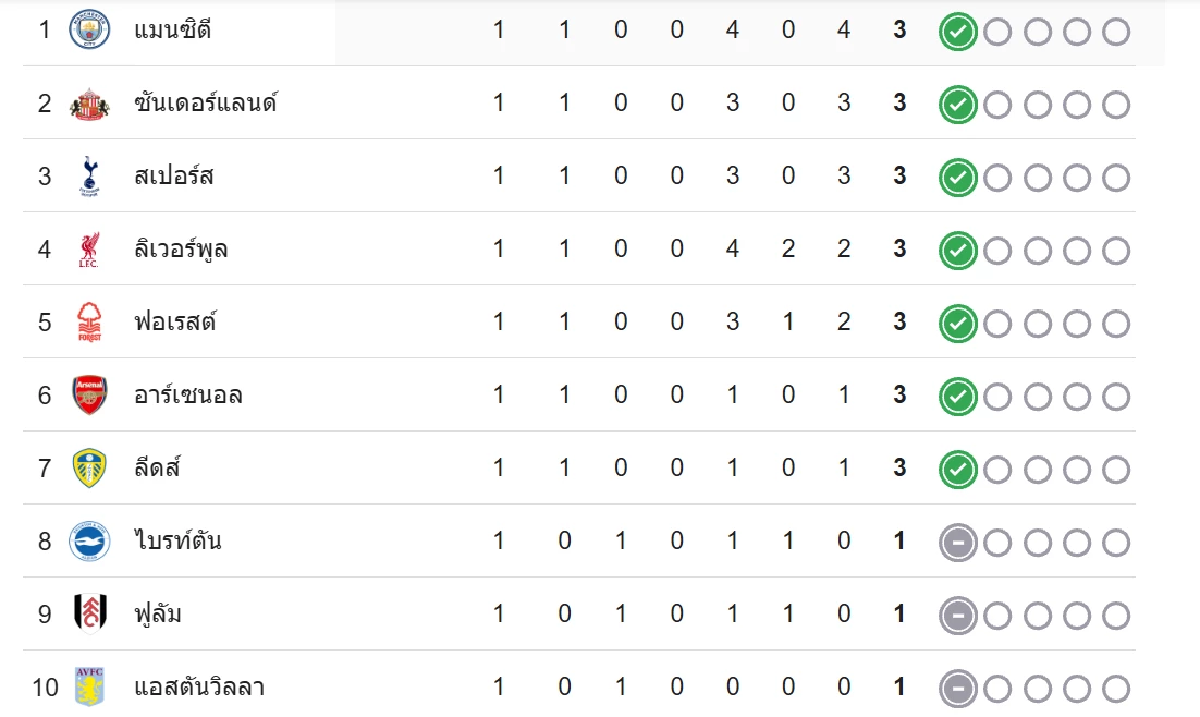This screenshot has height=717, width=1200.
Task: Select the ลิเวอร์พูล team name
Action: tap(181, 249)
